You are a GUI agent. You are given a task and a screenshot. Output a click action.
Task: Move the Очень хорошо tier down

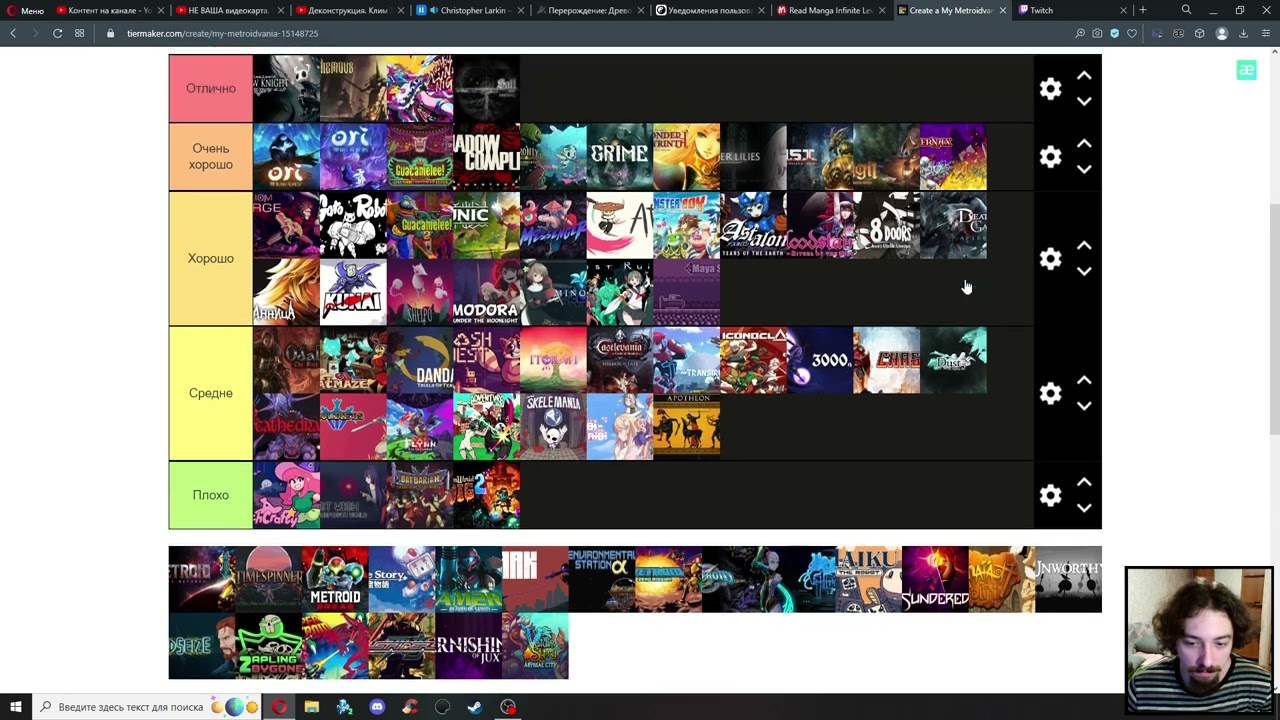point(1084,170)
